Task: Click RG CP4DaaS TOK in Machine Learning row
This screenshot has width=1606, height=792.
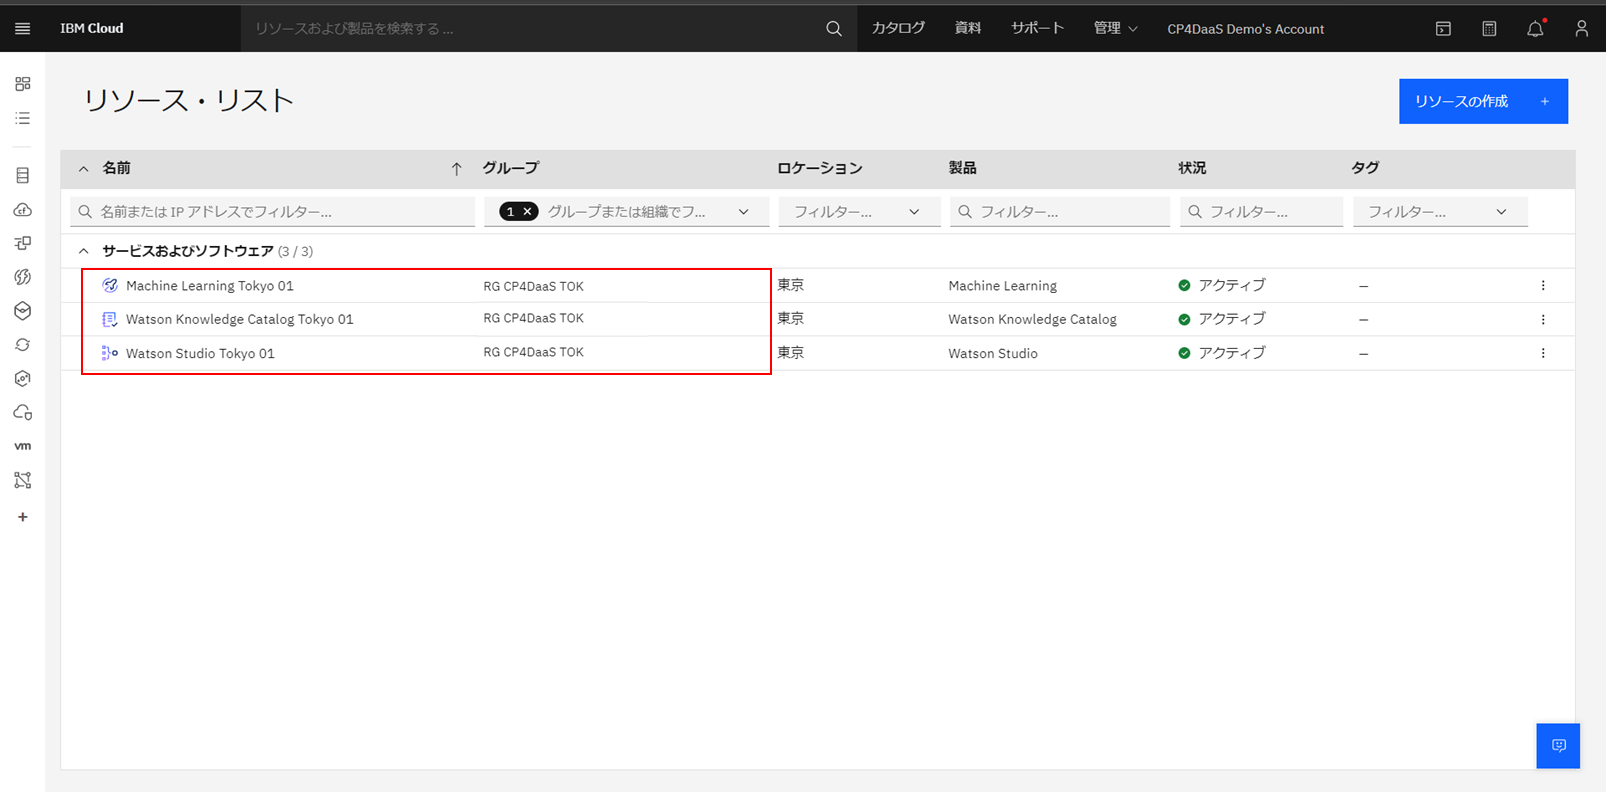Action: click(533, 286)
